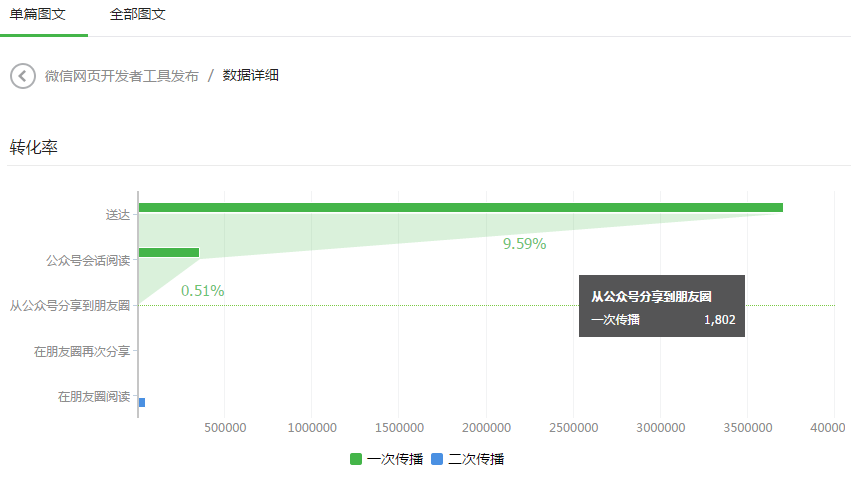Click the 从公众号分享到朋友圈 axis label

point(70,306)
